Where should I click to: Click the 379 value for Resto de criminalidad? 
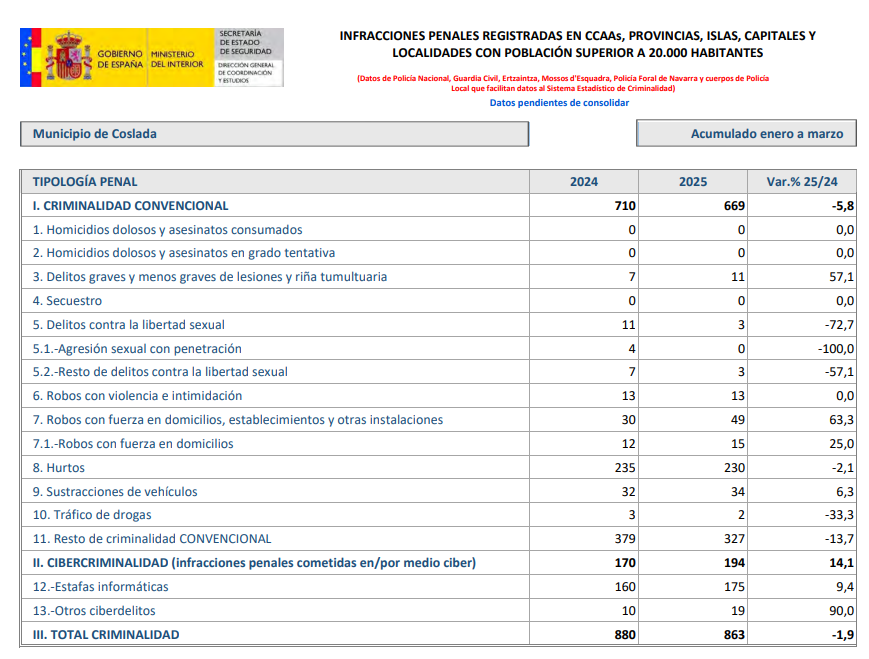pos(625,538)
